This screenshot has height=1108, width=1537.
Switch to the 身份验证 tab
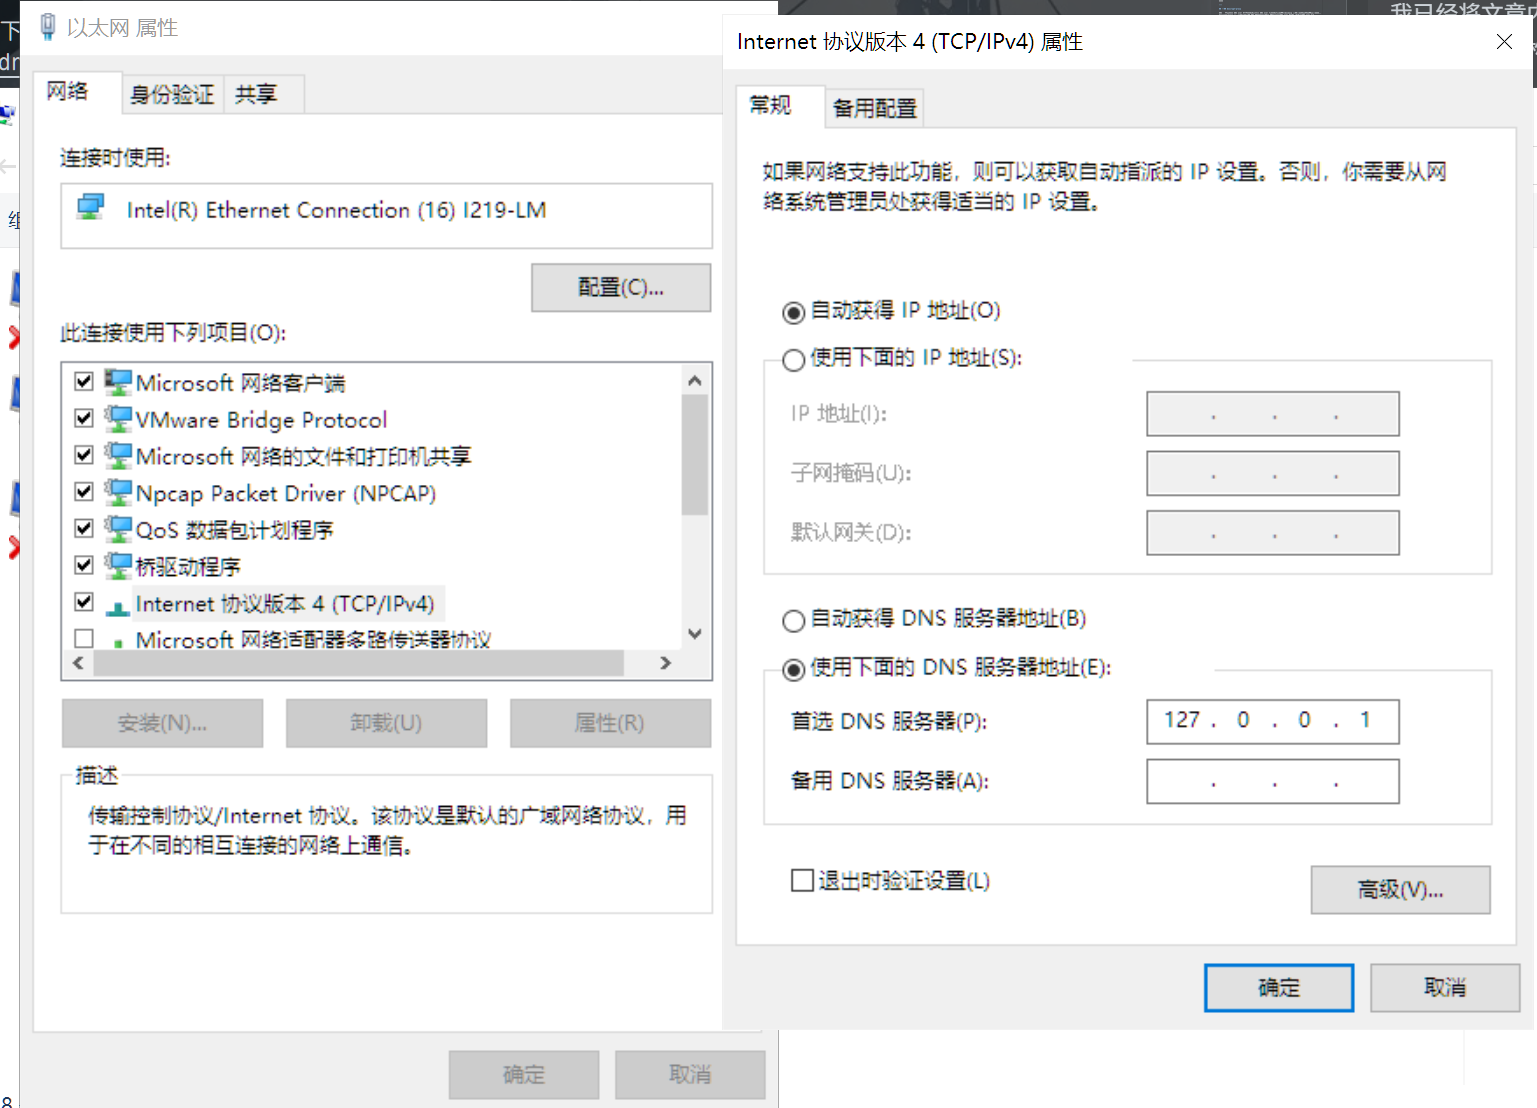[170, 93]
